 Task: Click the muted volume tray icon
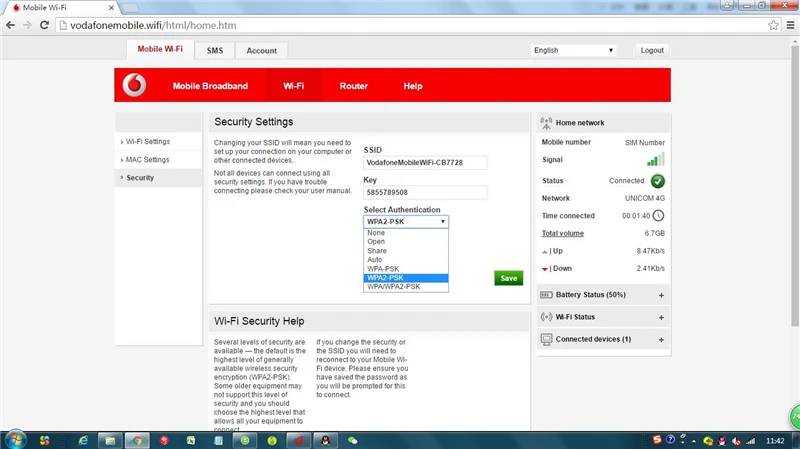pyautogui.click(x=736, y=441)
